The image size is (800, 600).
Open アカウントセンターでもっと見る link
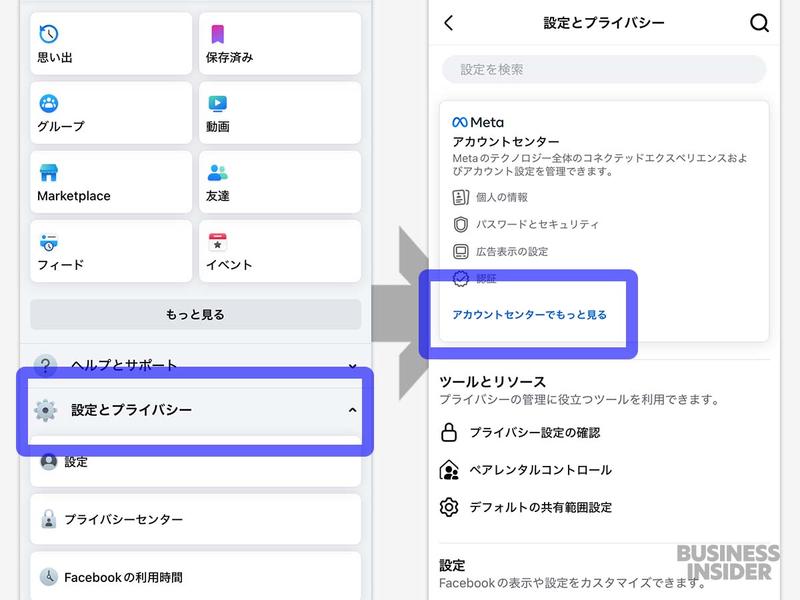[x=529, y=315]
